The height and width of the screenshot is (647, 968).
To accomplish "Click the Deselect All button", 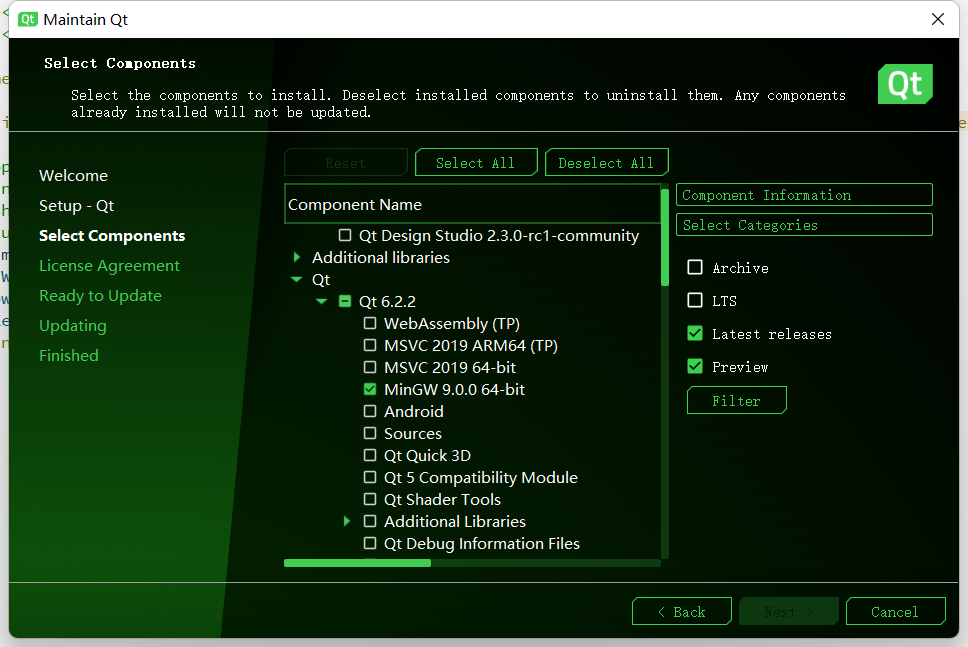I will pos(606,163).
